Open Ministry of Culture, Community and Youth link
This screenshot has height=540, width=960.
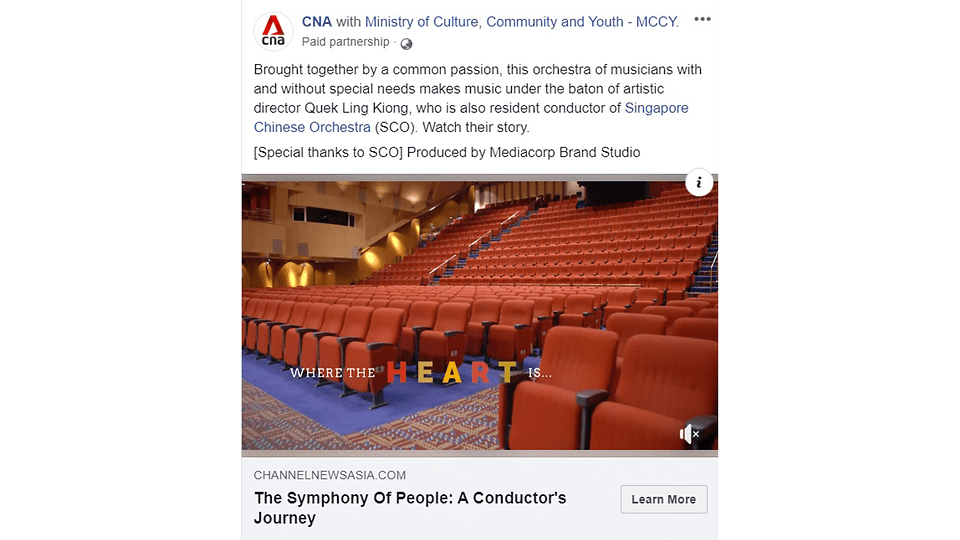pyautogui.click(x=522, y=21)
